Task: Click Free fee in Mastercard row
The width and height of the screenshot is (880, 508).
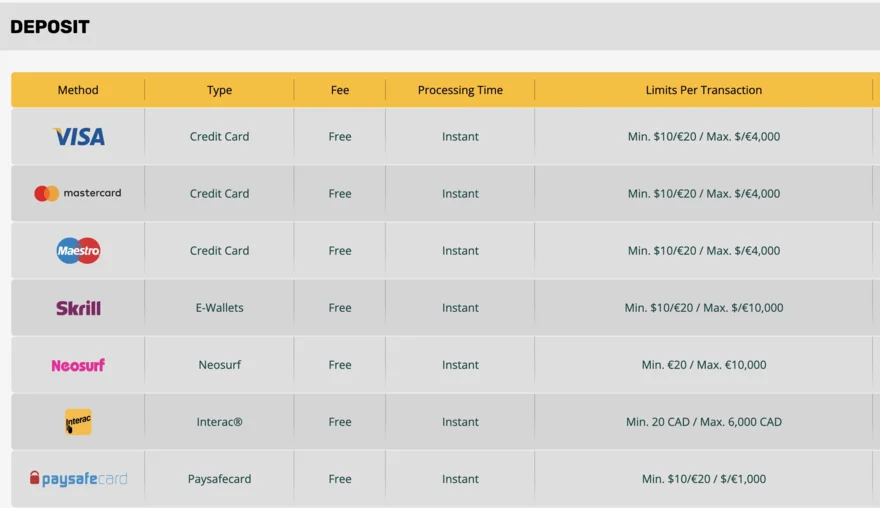Action: pyautogui.click(x=340, y=194)
